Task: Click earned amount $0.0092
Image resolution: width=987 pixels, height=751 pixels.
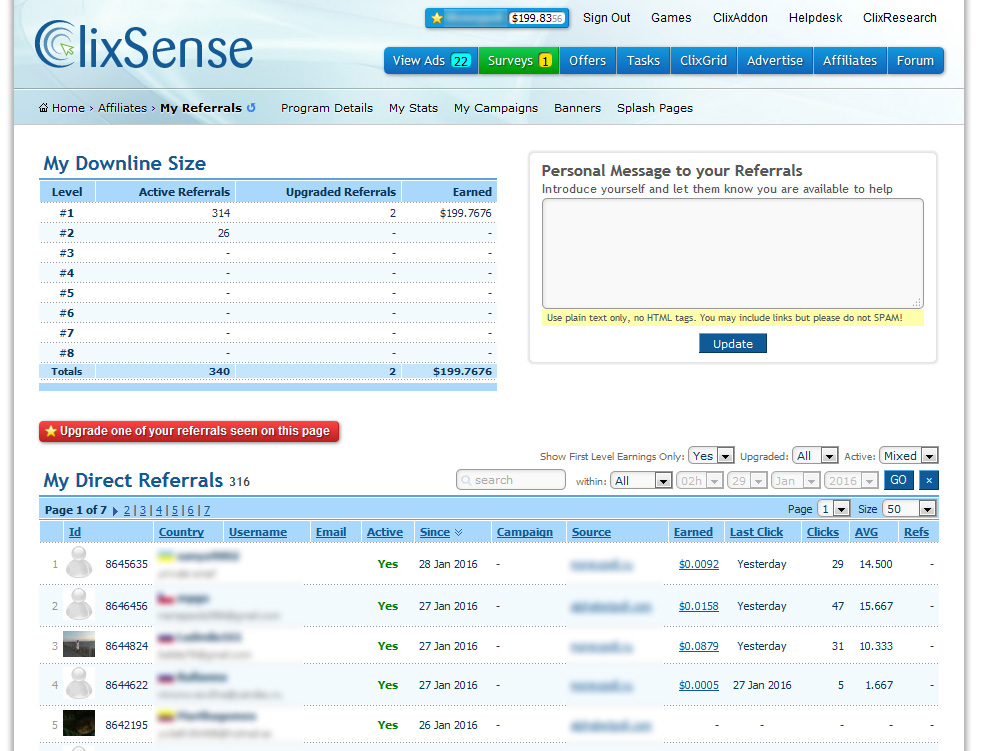Action: (x=699, y=565)
